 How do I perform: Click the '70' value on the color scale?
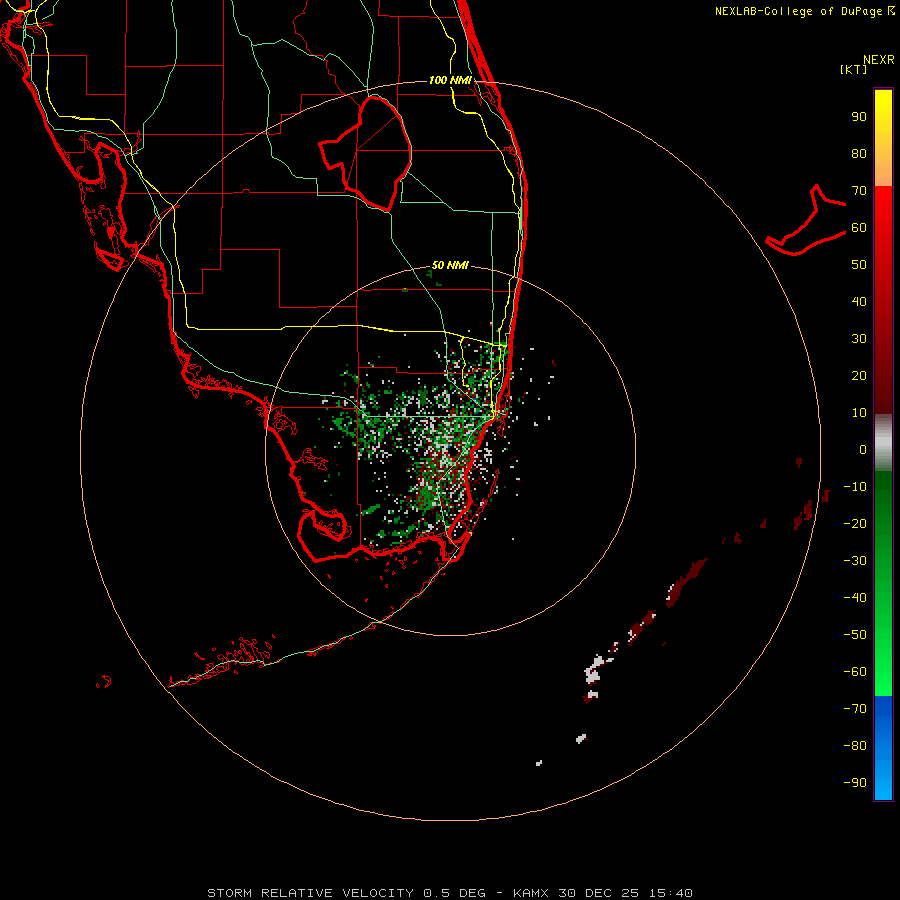pyautogui.click(x=859, y=191)
